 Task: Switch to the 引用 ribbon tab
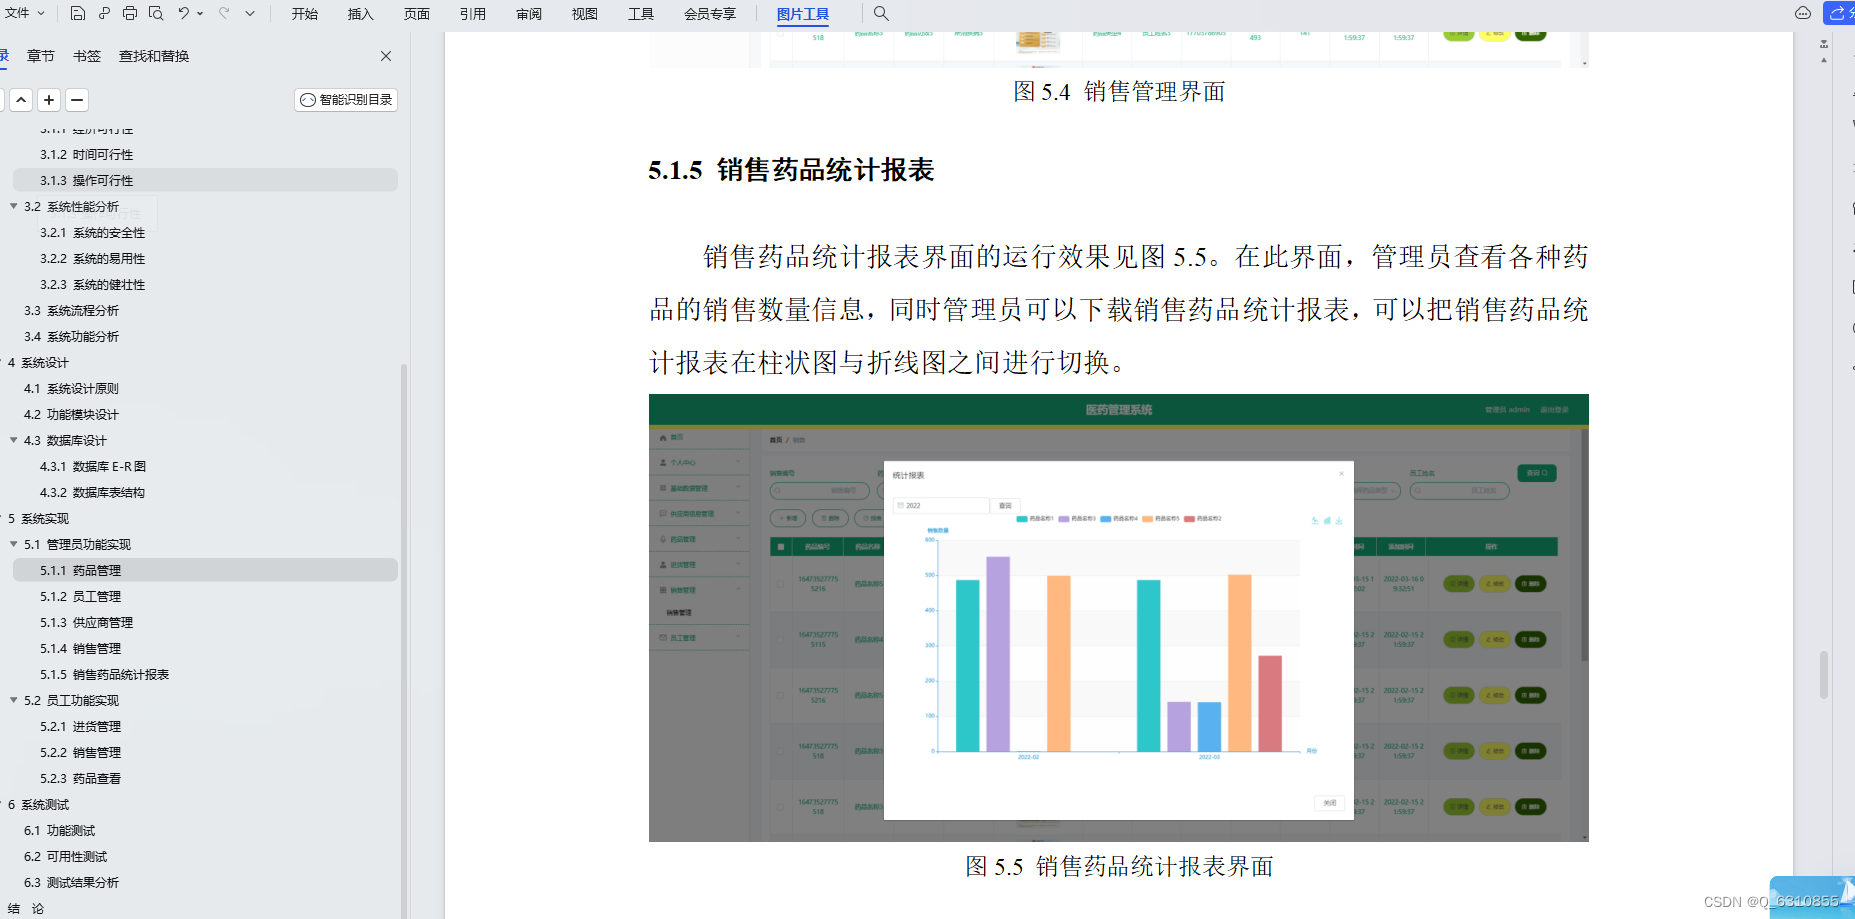click(x=473, y=14)
